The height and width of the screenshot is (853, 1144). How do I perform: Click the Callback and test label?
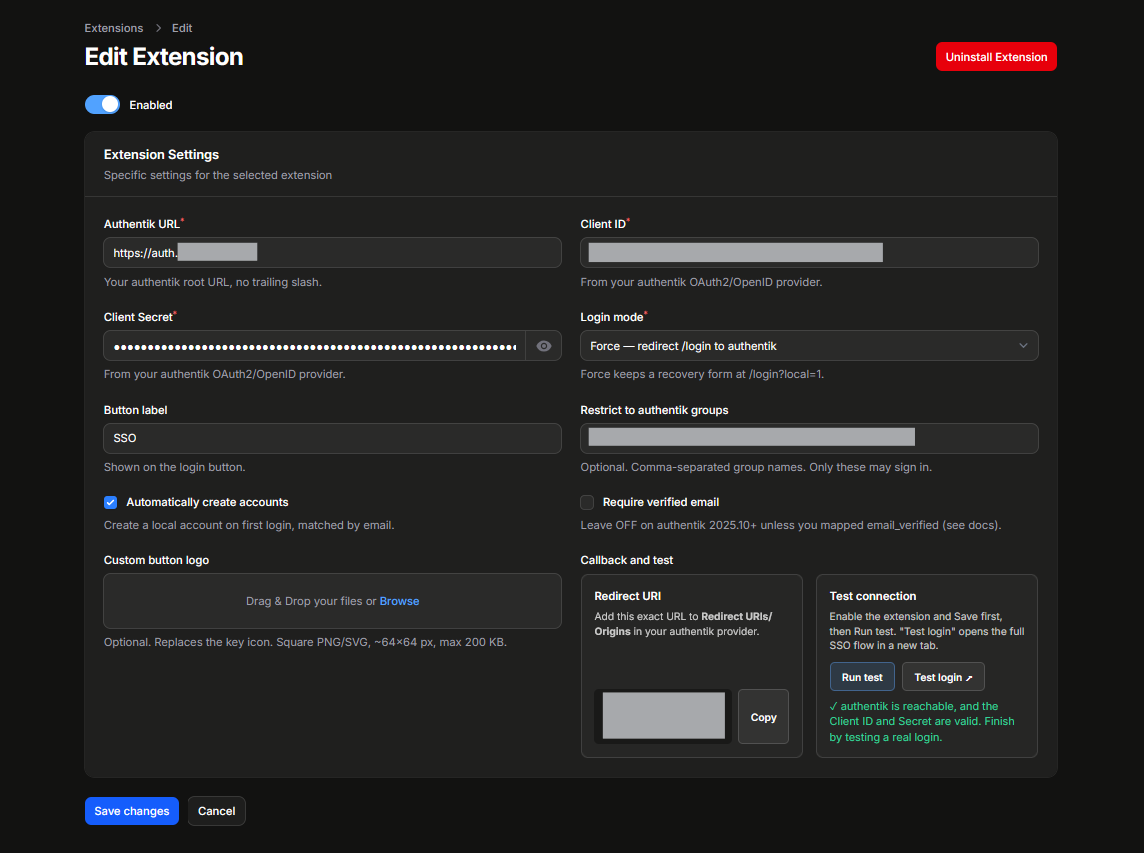tap(627, 560)
